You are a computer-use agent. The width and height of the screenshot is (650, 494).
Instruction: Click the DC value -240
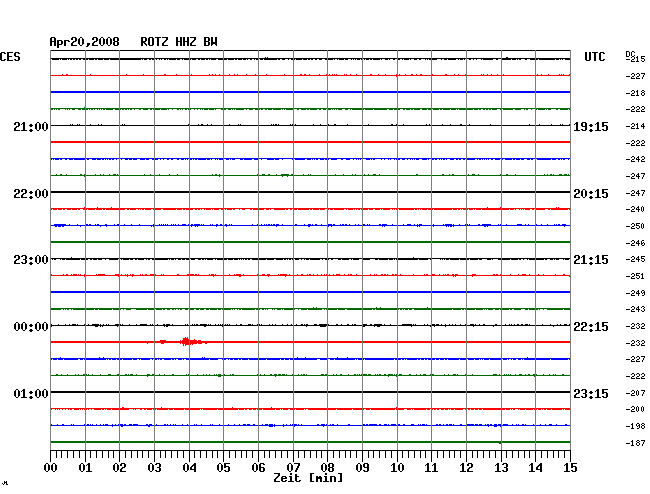pyautogui.click(x=635, y=209)
